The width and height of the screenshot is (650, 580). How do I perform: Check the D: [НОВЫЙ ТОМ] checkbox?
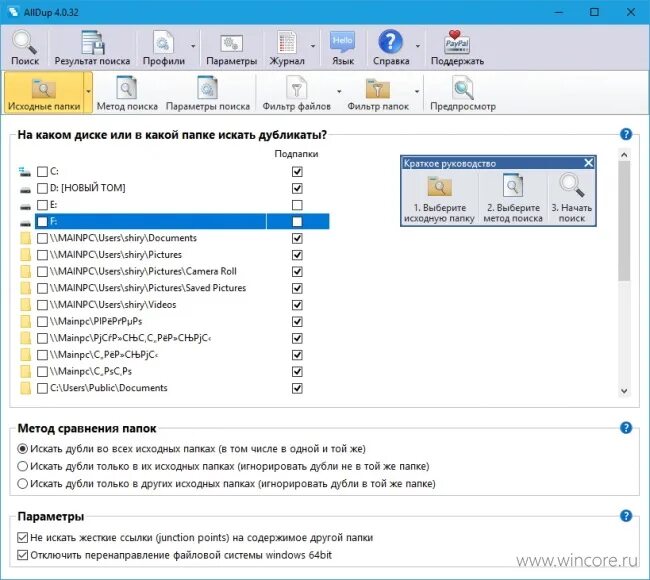click(x=42, y=188)
